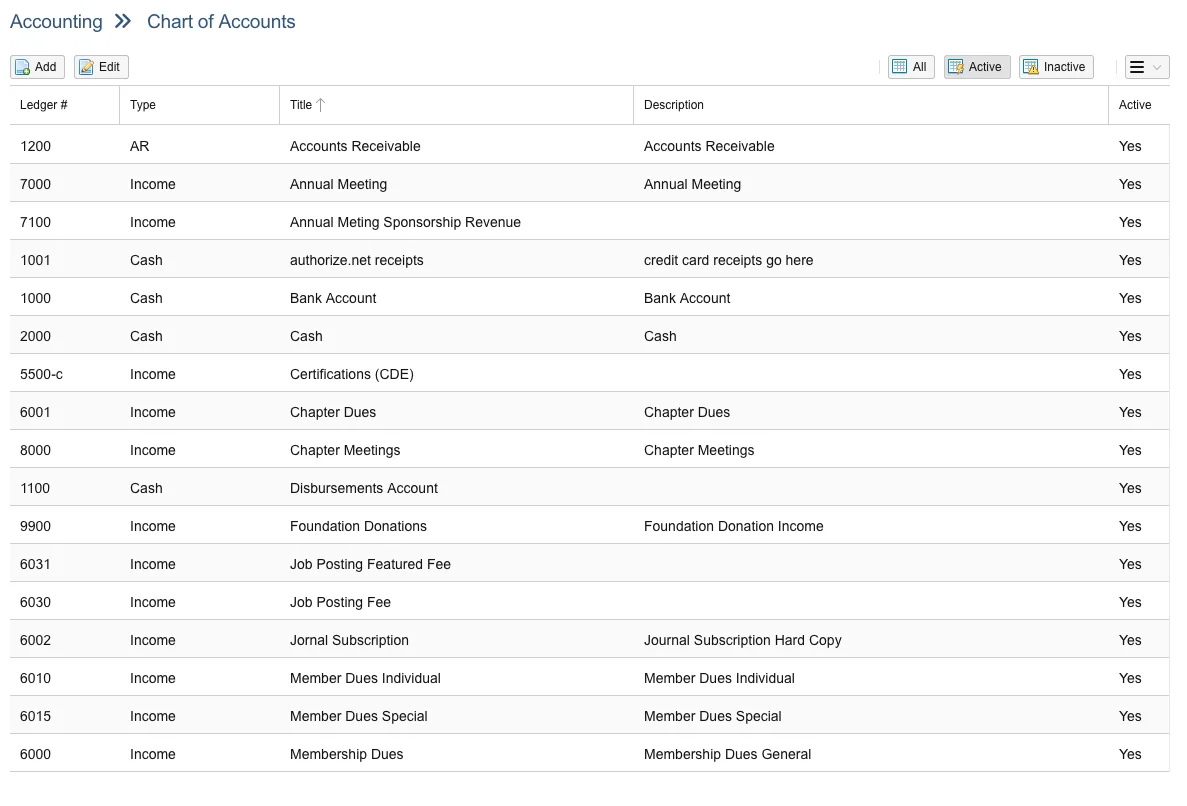
Task: Click the Active lightning grid icon
Action: coord(958,66)
